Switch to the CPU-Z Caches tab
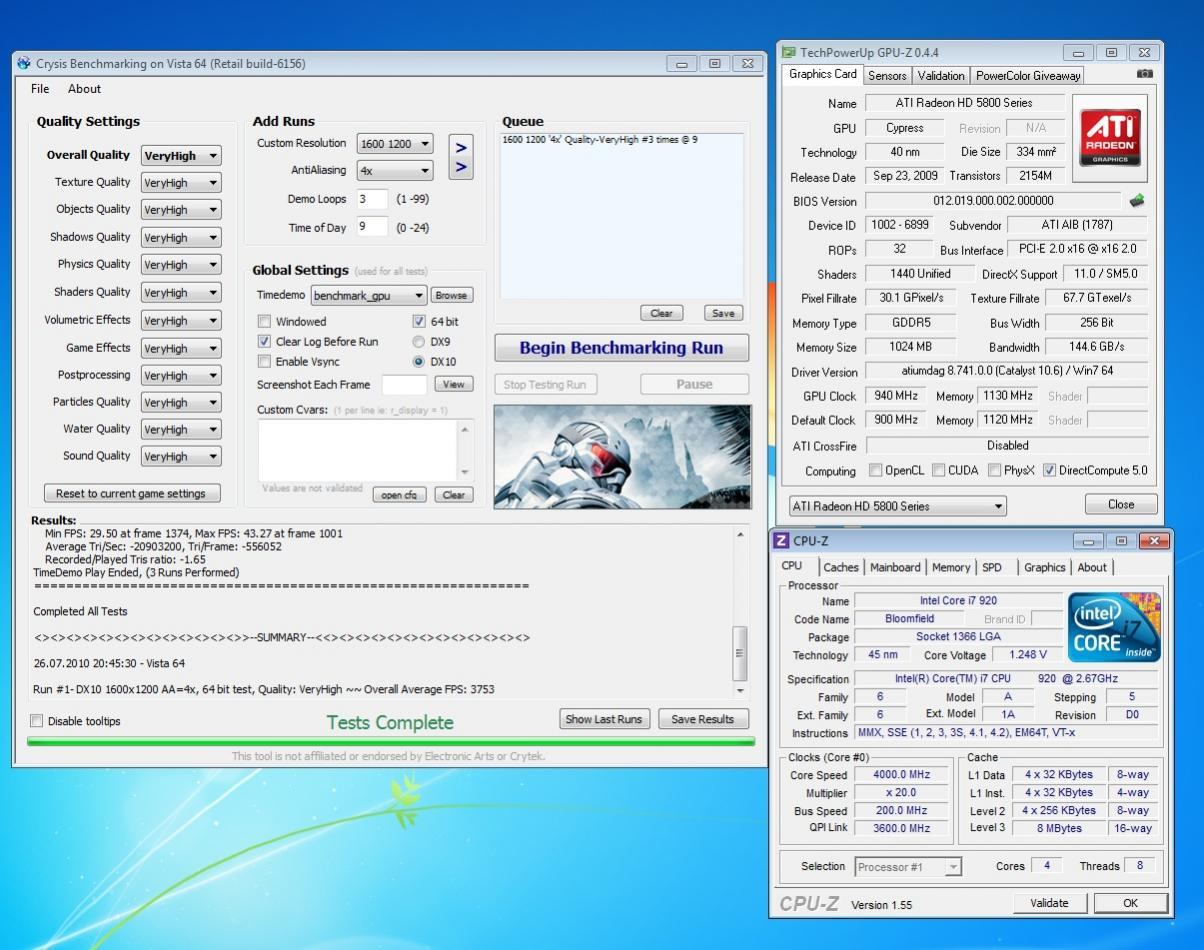The image size is (1204, 950). point(841,568)
